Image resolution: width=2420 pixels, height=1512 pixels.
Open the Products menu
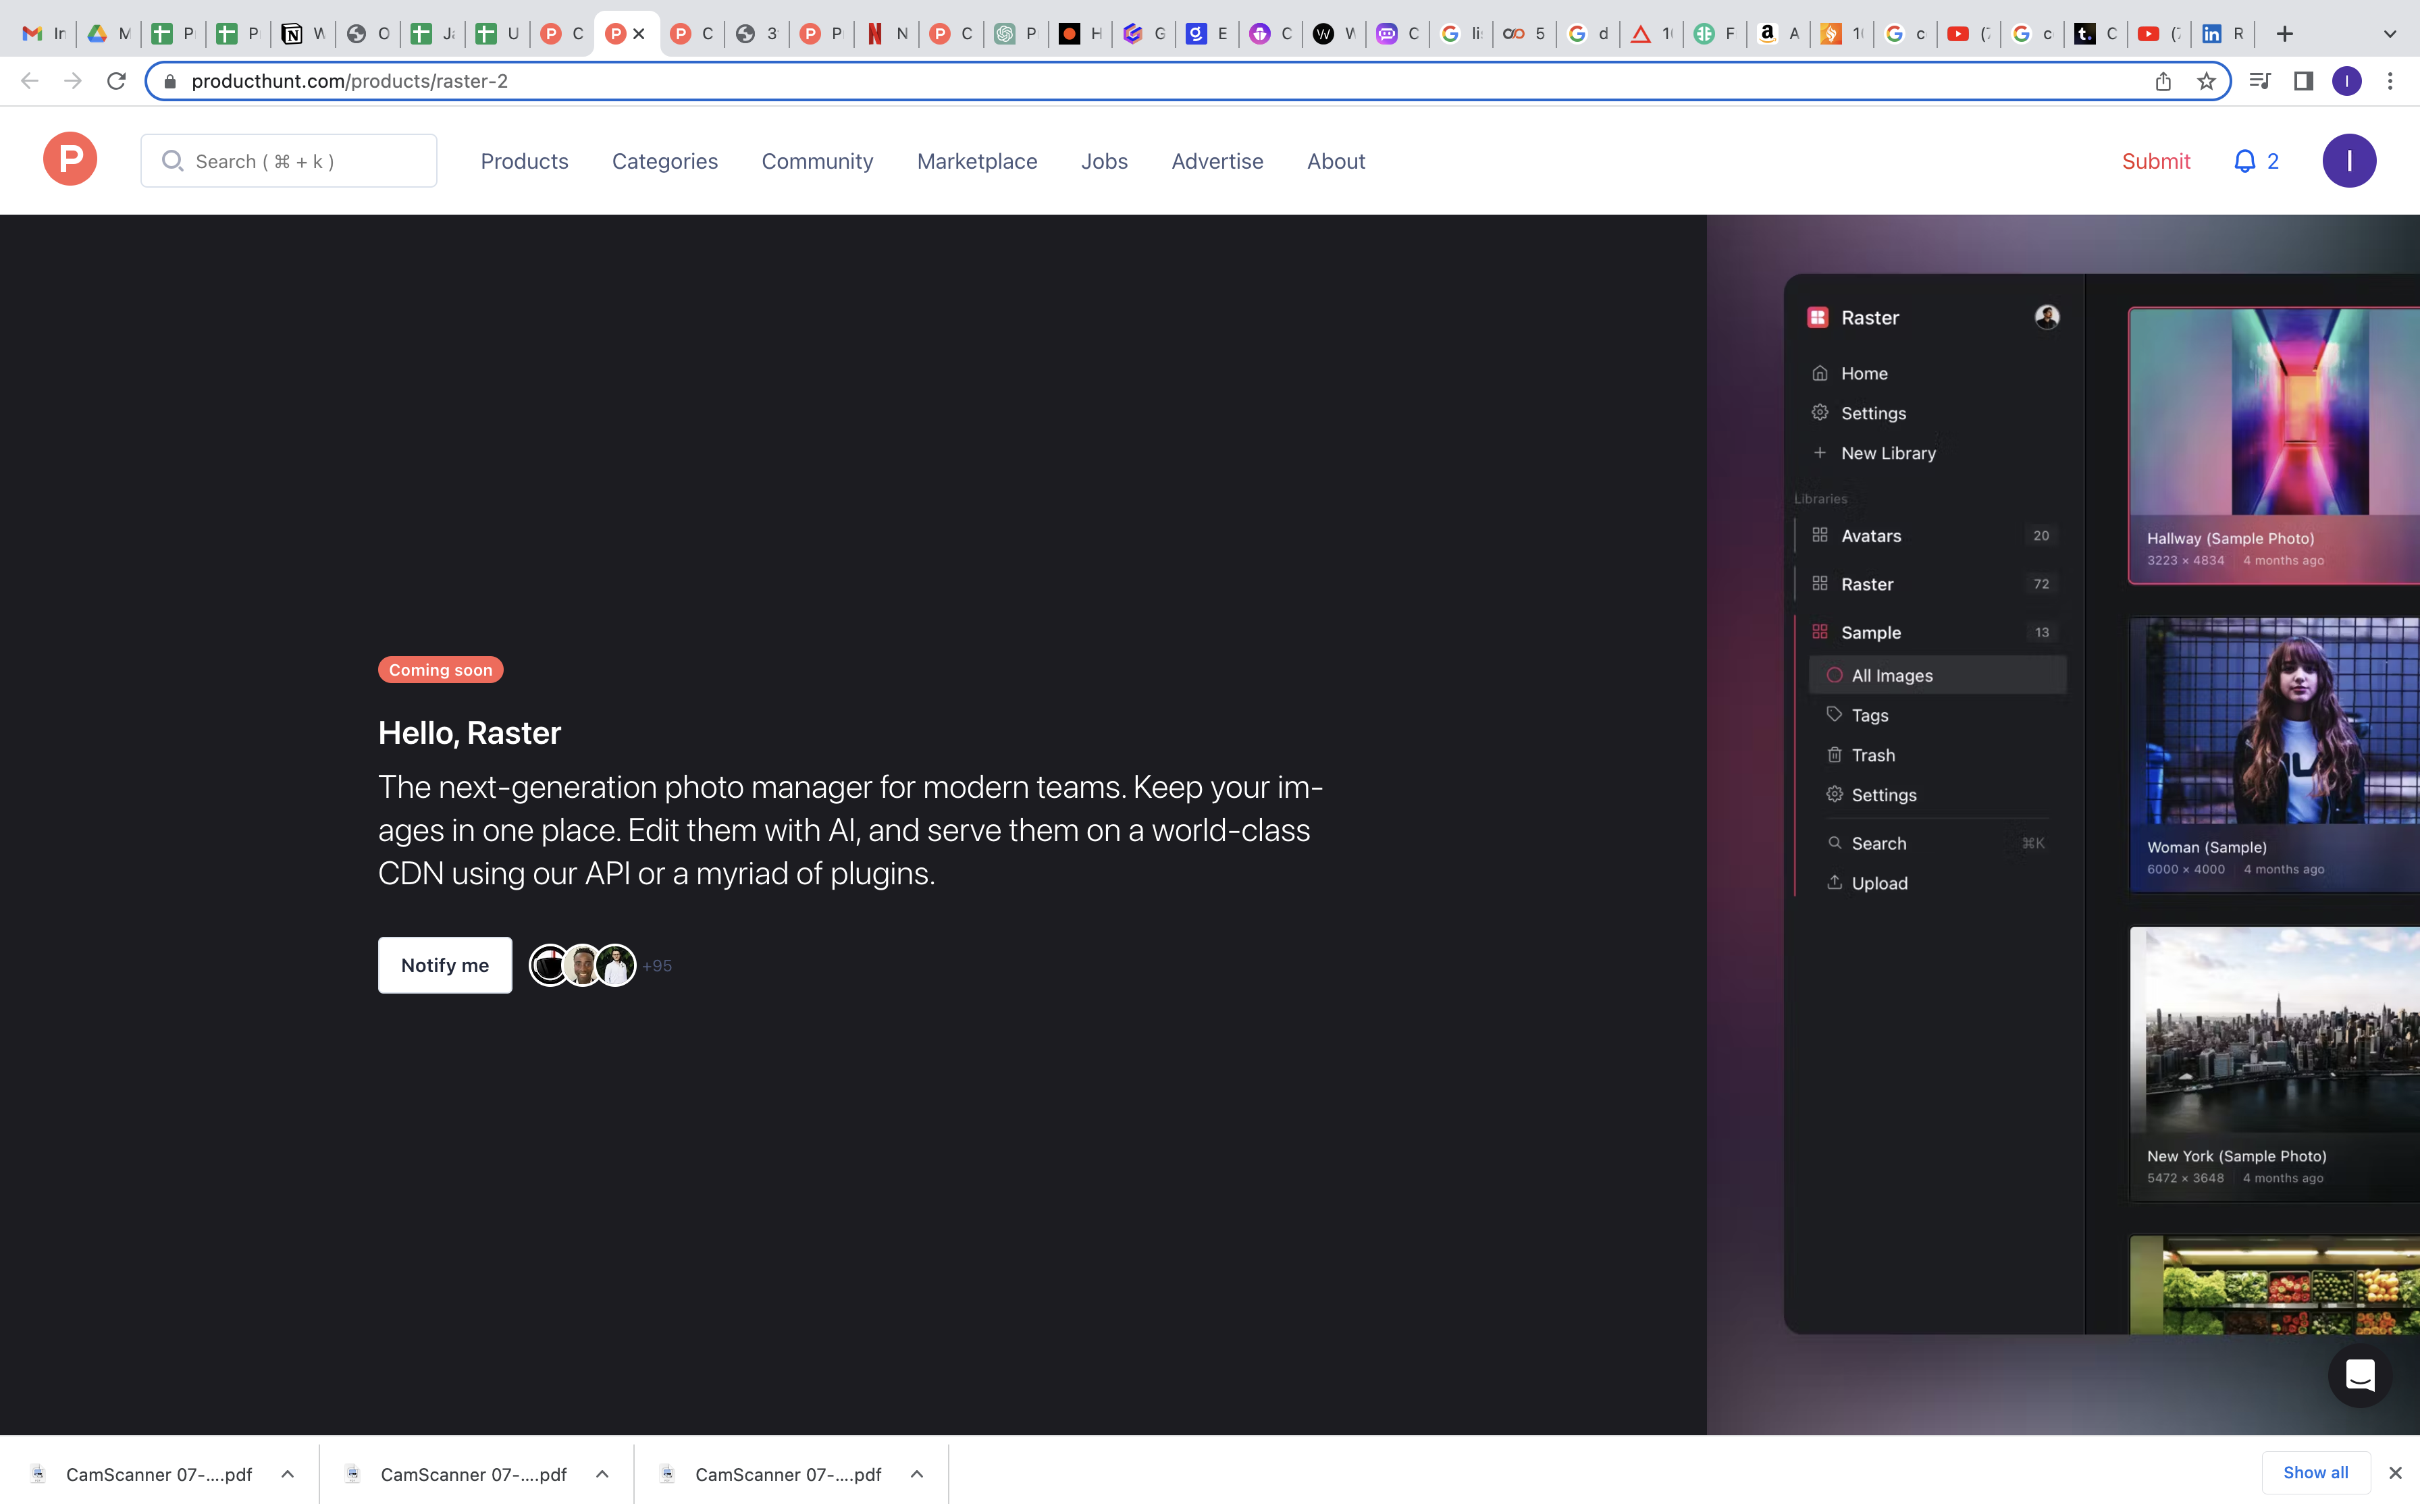click(524, 161)
